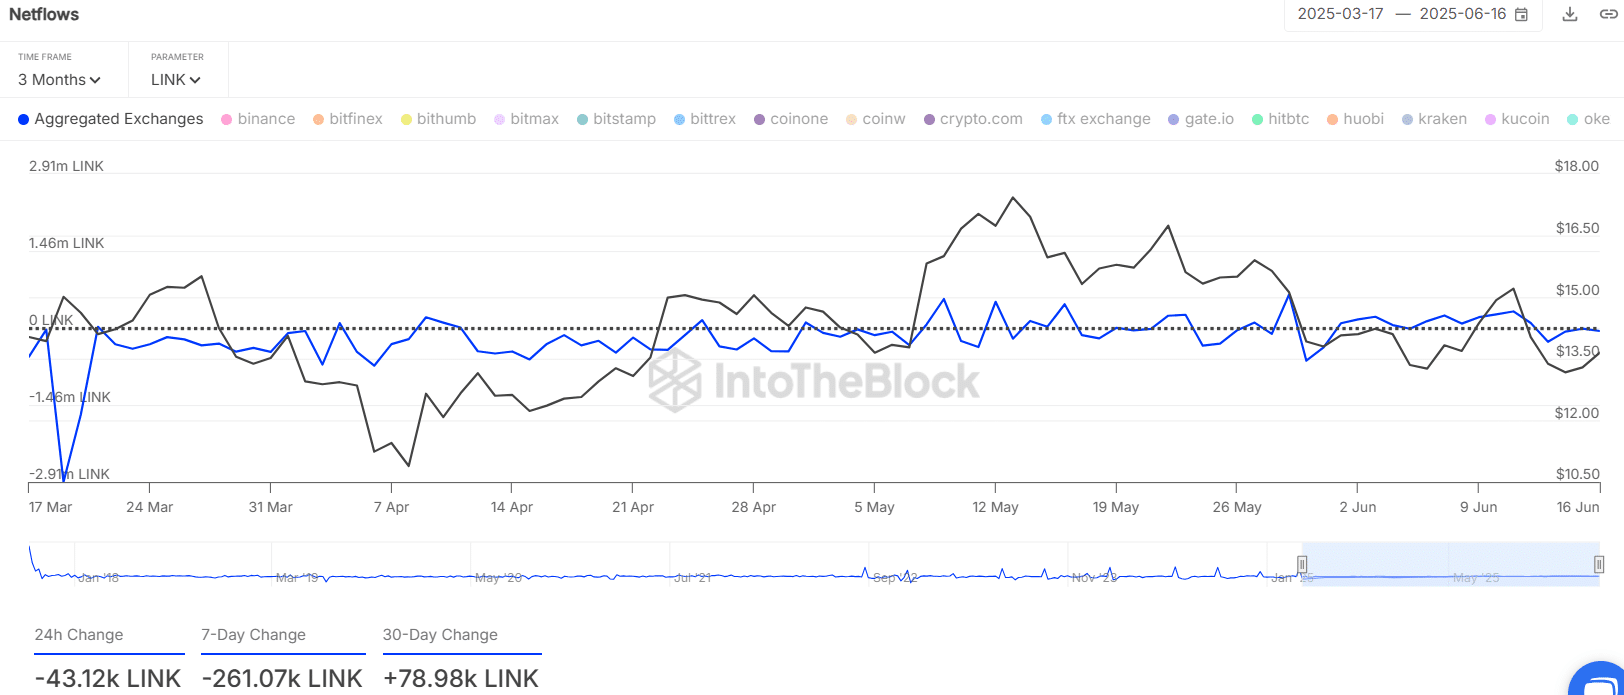Image resolution: width=1624 pixels, height=695 pixels.
Task: Enable the kucoin series in legend
Action: tap(1524, 119)
